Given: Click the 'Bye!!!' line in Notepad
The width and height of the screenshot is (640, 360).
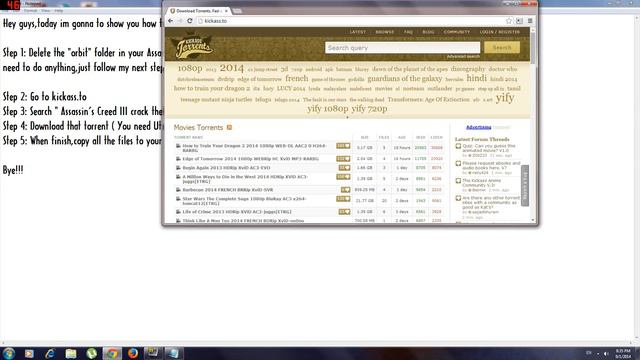Looking at the screenshot, I should pos(13,170).
